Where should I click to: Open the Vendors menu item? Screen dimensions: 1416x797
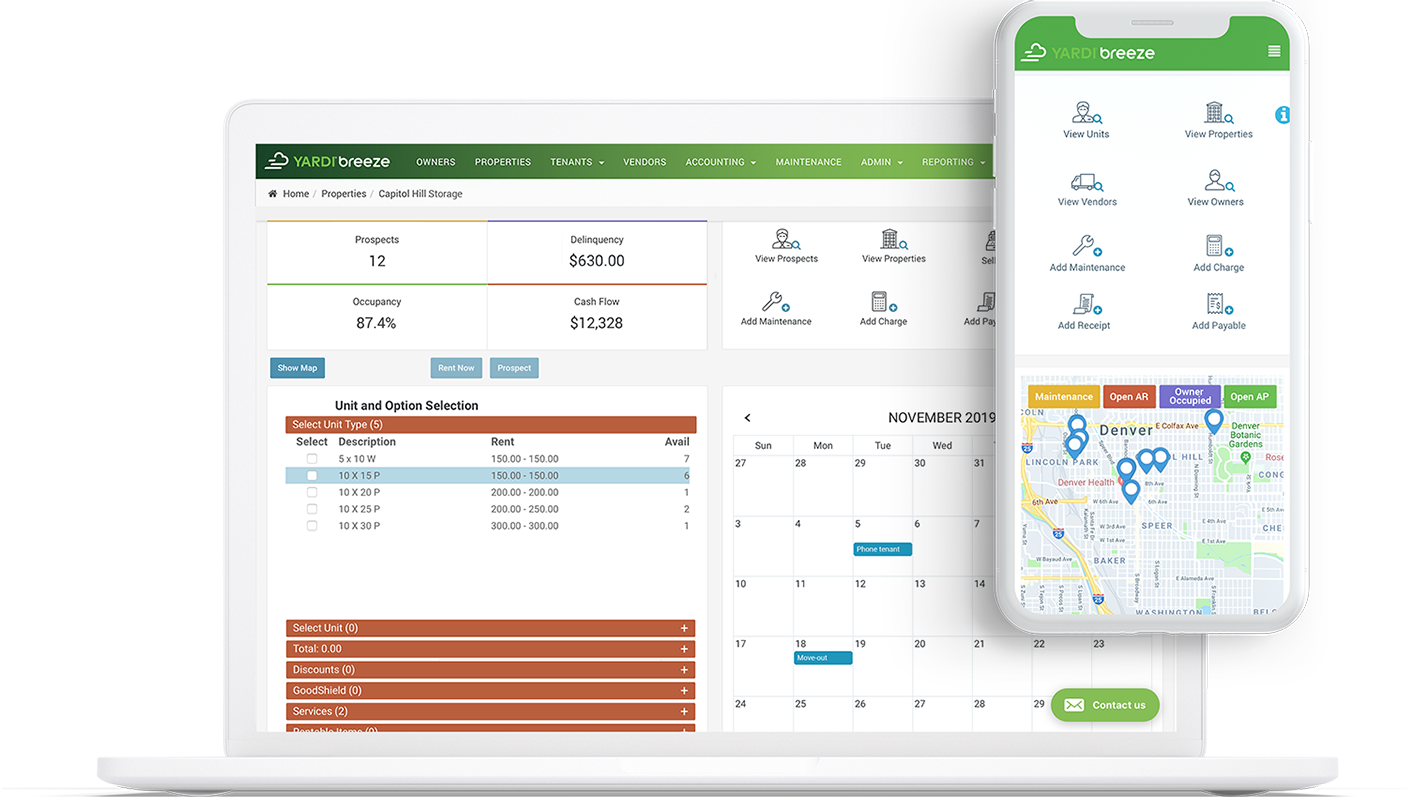(x=644, y=162)
